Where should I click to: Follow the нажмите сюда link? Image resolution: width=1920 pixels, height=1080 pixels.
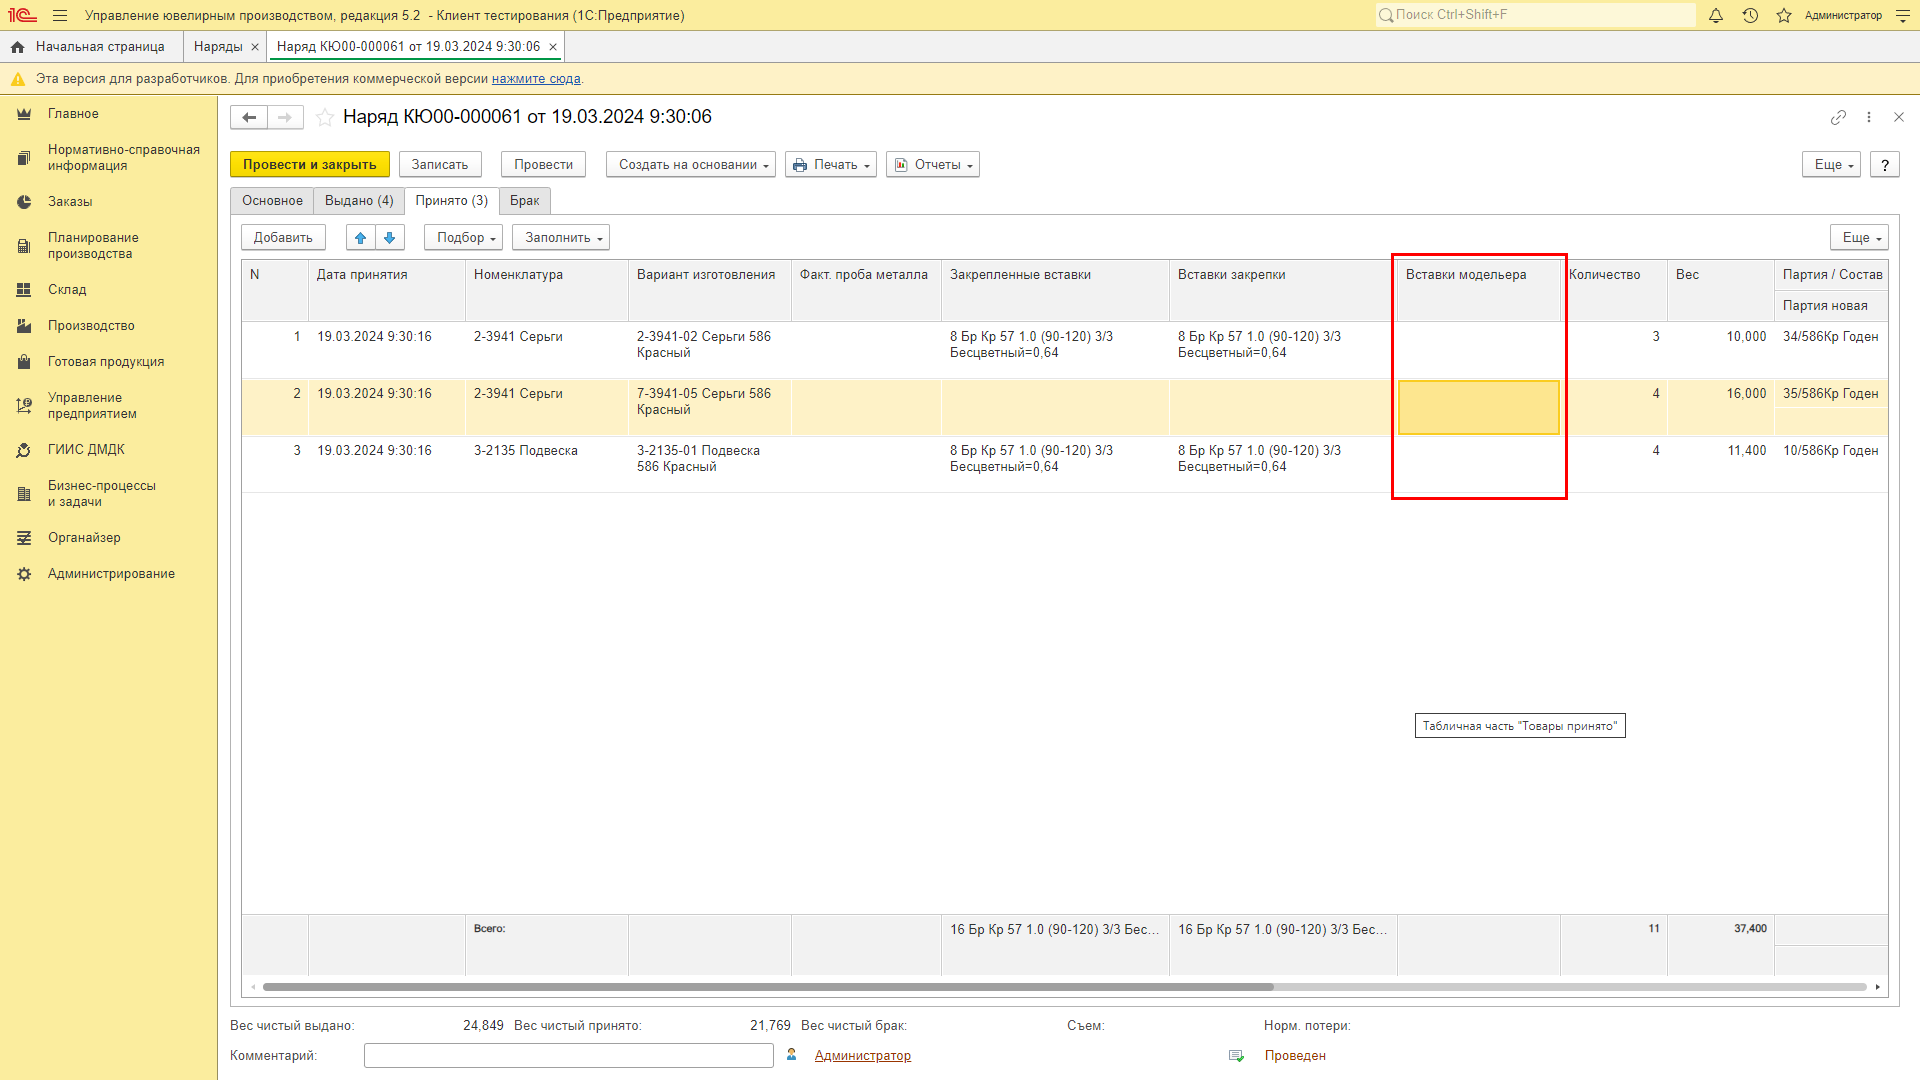tap(536, 79)
